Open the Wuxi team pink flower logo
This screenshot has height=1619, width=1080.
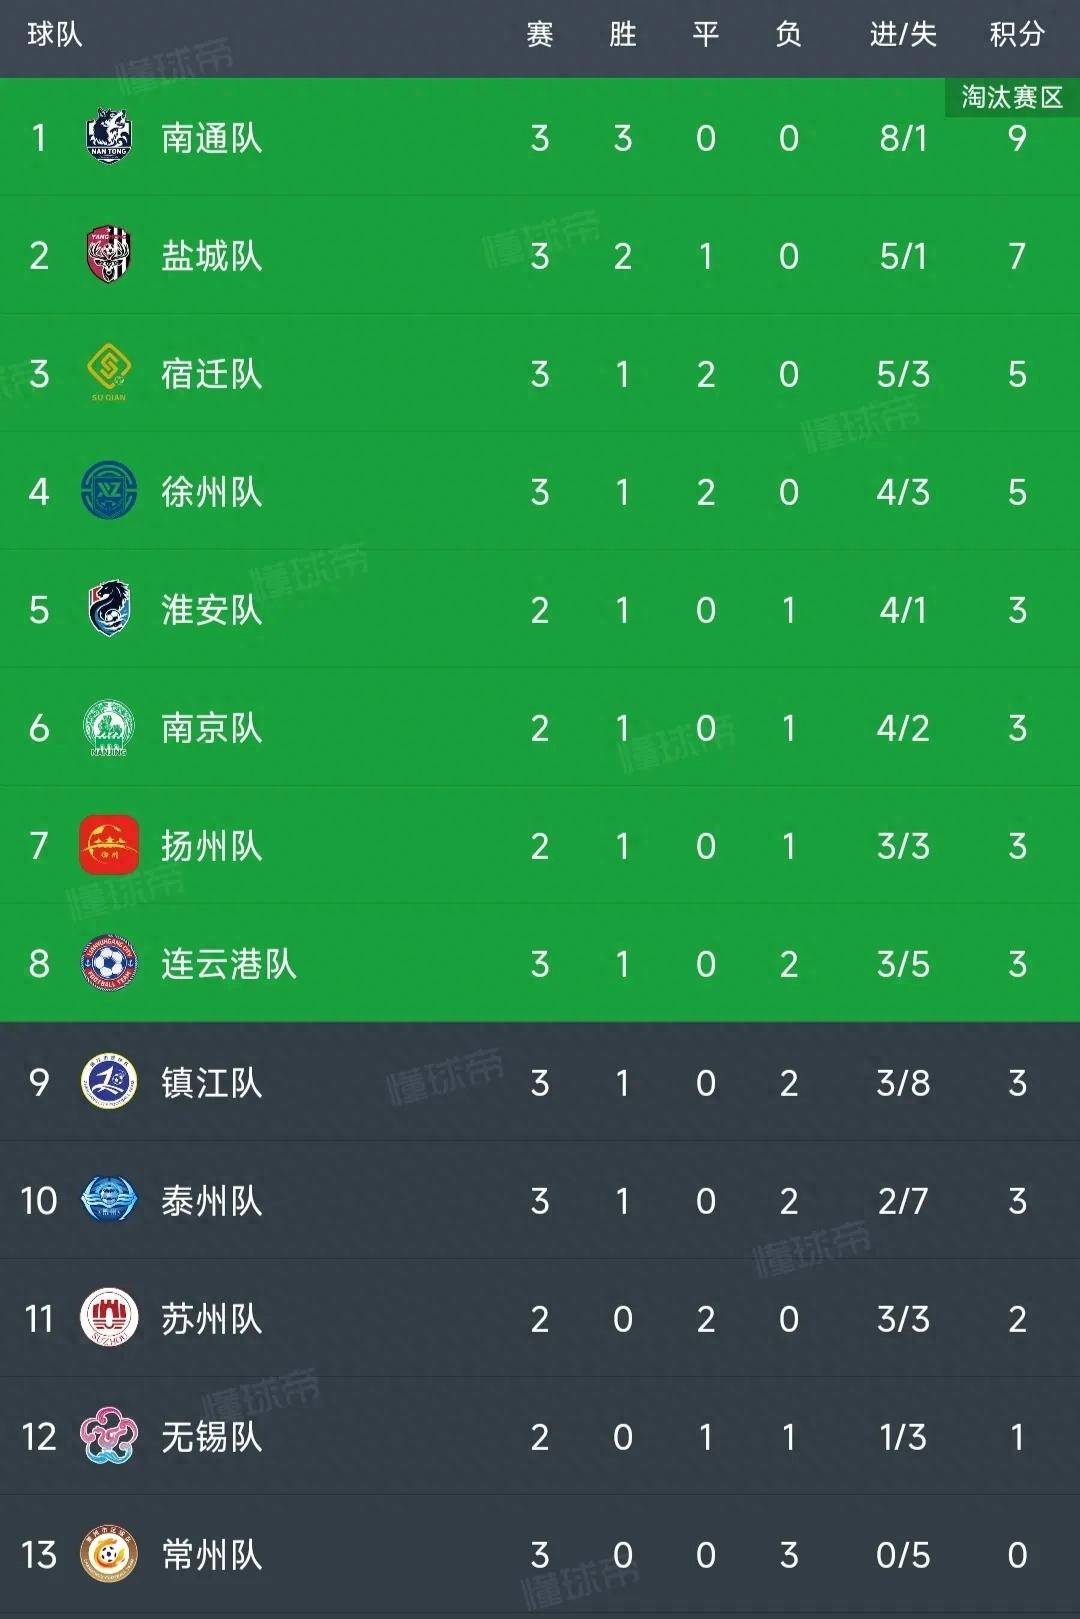109,1436
